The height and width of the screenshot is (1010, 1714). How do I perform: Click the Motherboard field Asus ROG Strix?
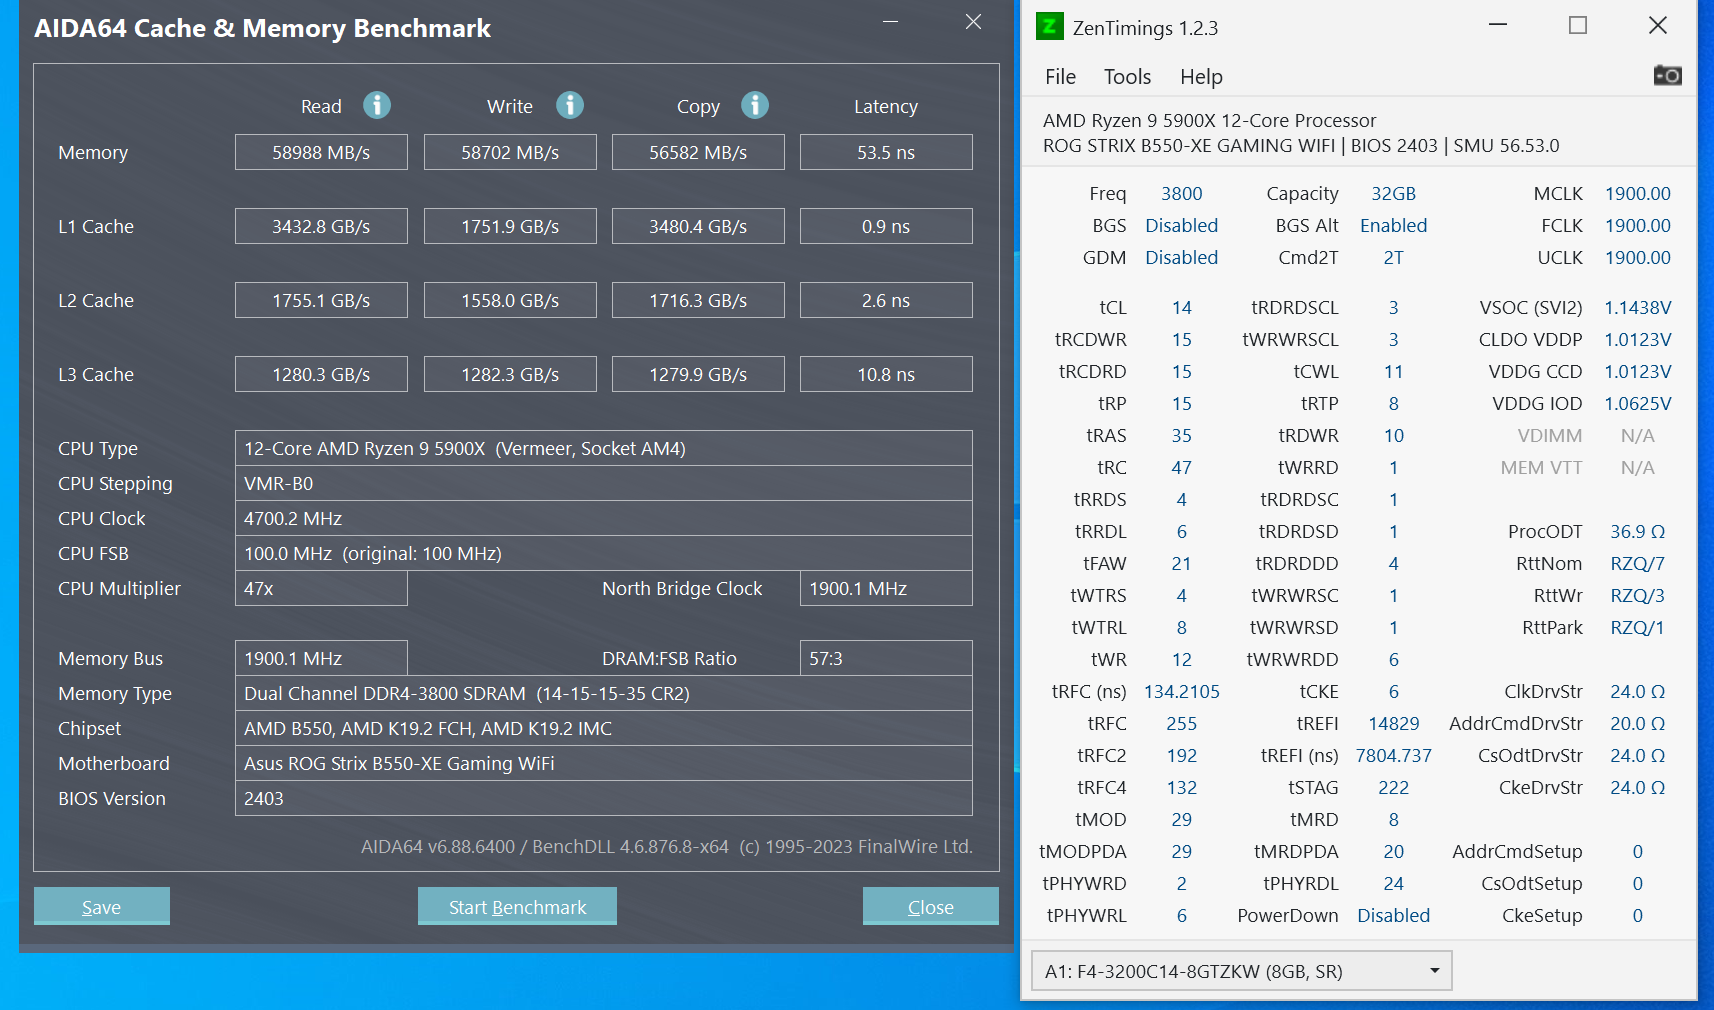pos(604,763)
